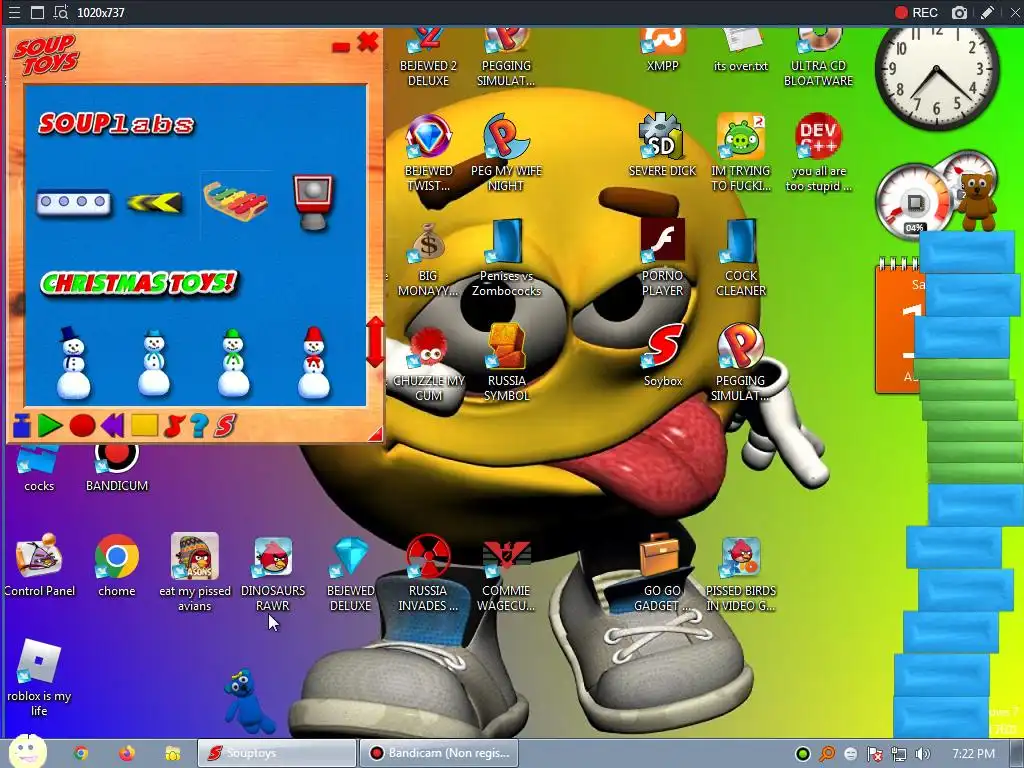Pick the yellow chevron conveyor toy

pyautogui.click(x=154, y=203)
